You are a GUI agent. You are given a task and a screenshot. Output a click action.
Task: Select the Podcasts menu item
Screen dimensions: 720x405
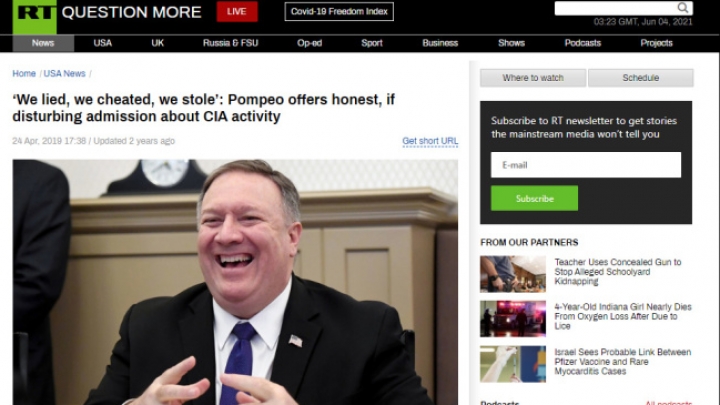coord(583,43)
